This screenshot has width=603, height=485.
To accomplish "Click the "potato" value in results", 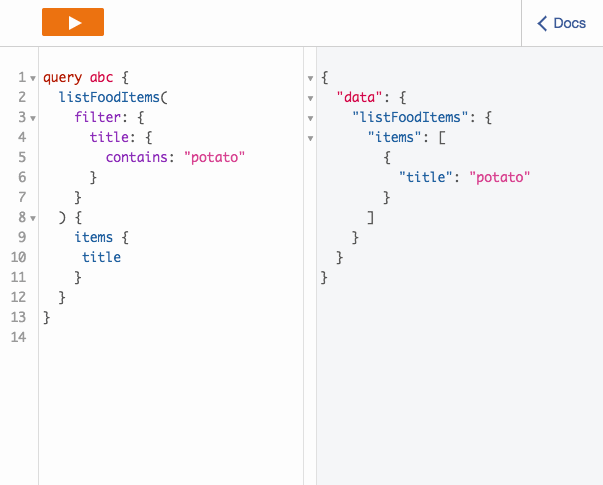I will tap(500, 177).
